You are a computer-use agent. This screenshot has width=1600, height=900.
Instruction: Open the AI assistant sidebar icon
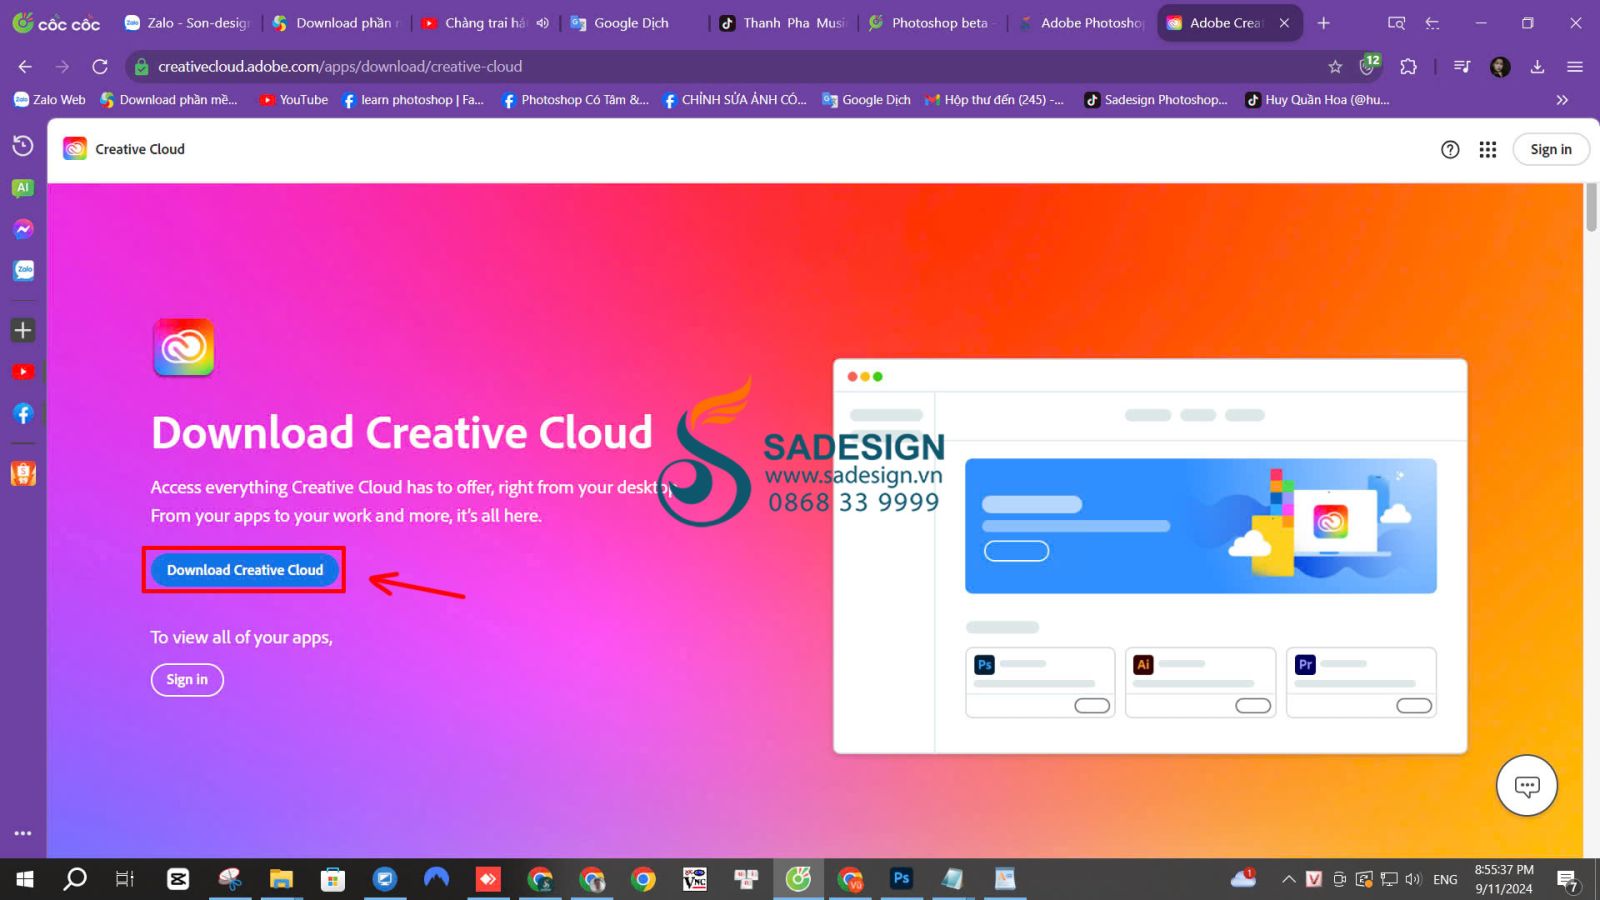[23, 188]
